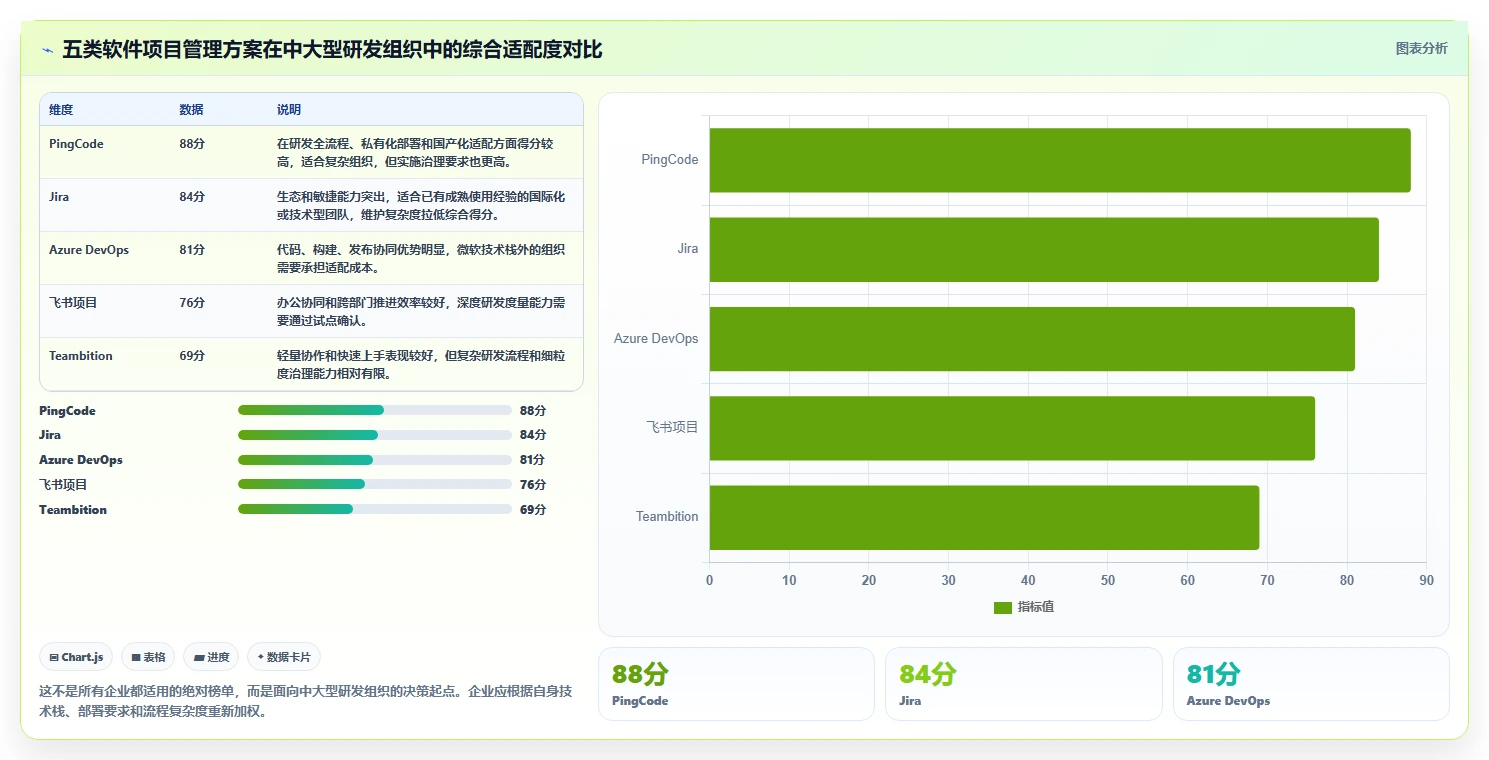Click the Azure DevOps progress bar
The width and height of the screenshot is (1489, 760).
point(375,460)
